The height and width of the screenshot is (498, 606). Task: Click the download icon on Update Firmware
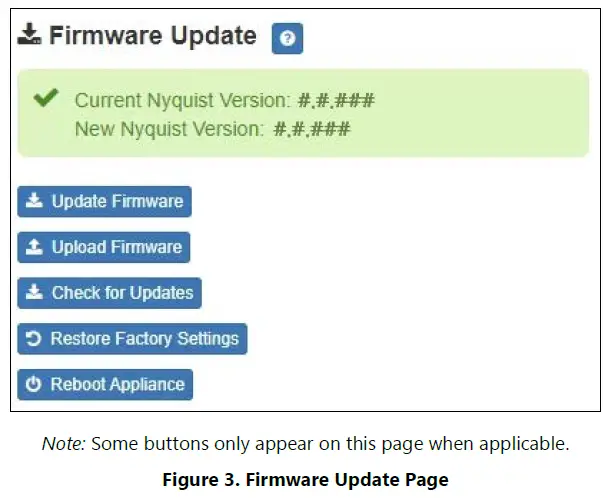point(34,201)
